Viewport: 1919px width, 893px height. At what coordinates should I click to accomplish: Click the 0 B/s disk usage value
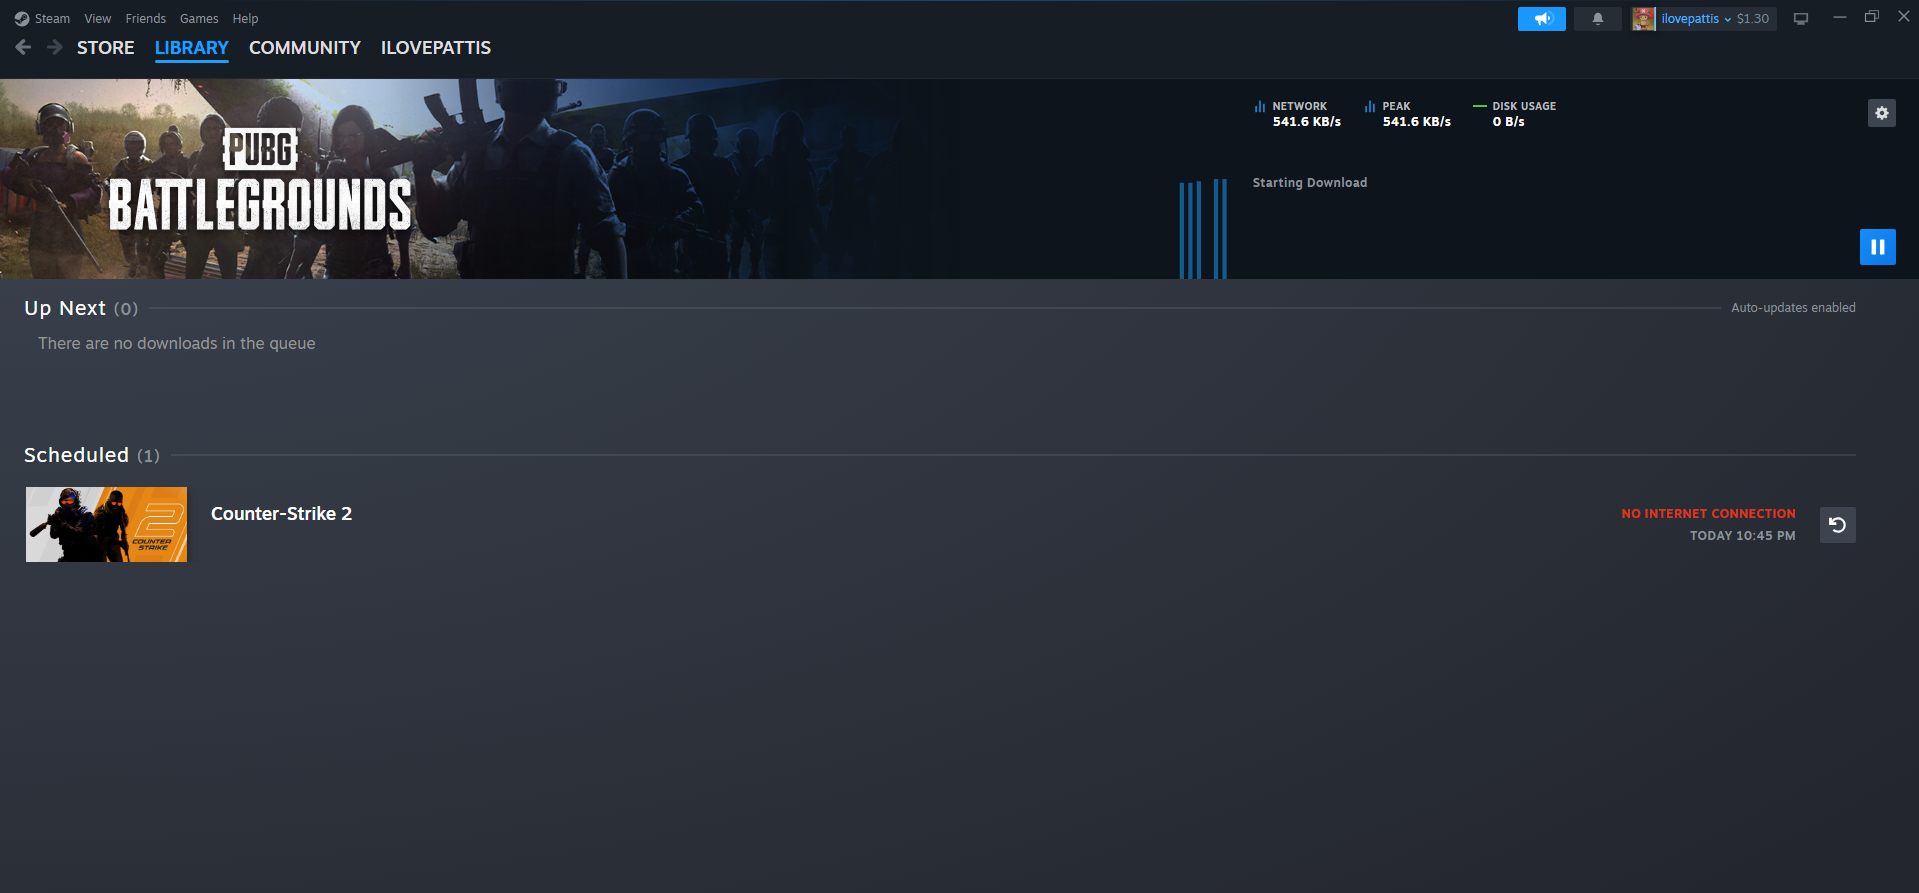click(1509, 122)
